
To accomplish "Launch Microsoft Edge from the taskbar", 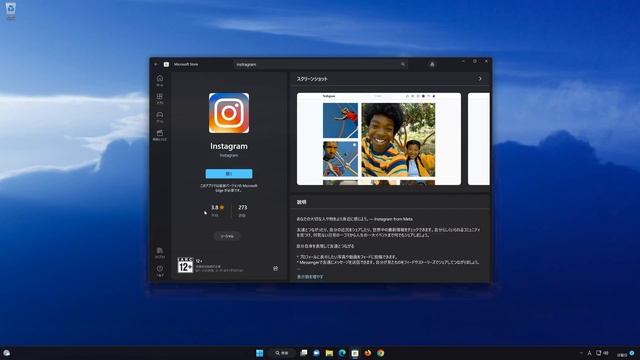I will pyautogui.click(x=342, y=353).
